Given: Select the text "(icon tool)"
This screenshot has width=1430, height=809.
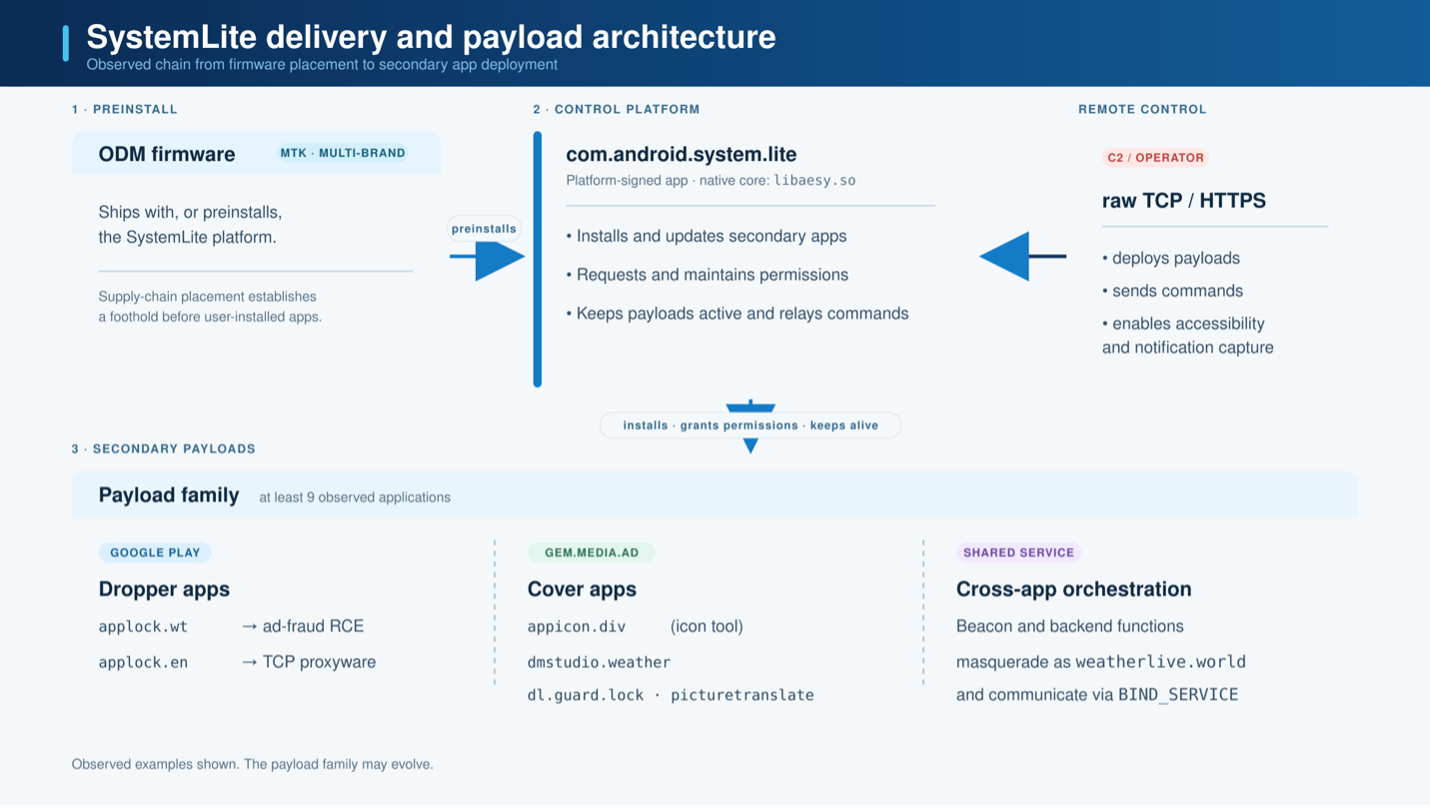Looking at the screenshot, I should pyautogui.click(x=706, y=626).
